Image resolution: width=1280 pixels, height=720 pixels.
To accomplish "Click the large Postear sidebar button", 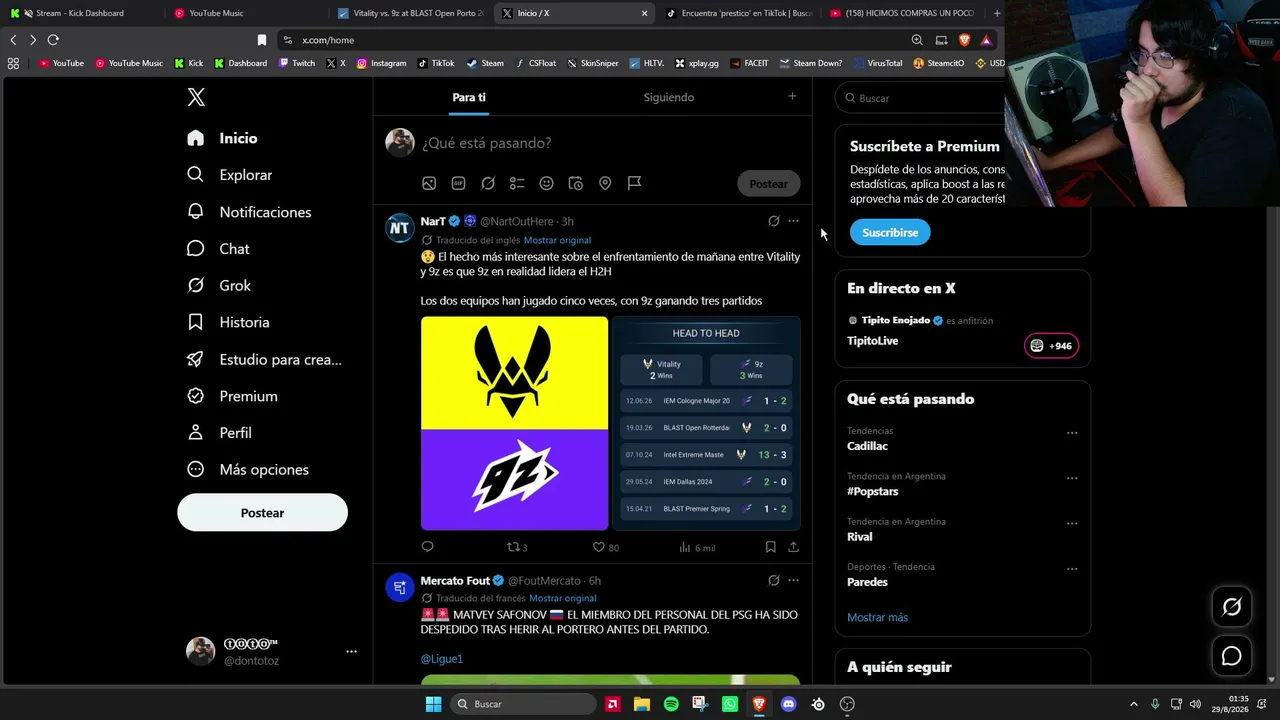I will coord(262,512).
